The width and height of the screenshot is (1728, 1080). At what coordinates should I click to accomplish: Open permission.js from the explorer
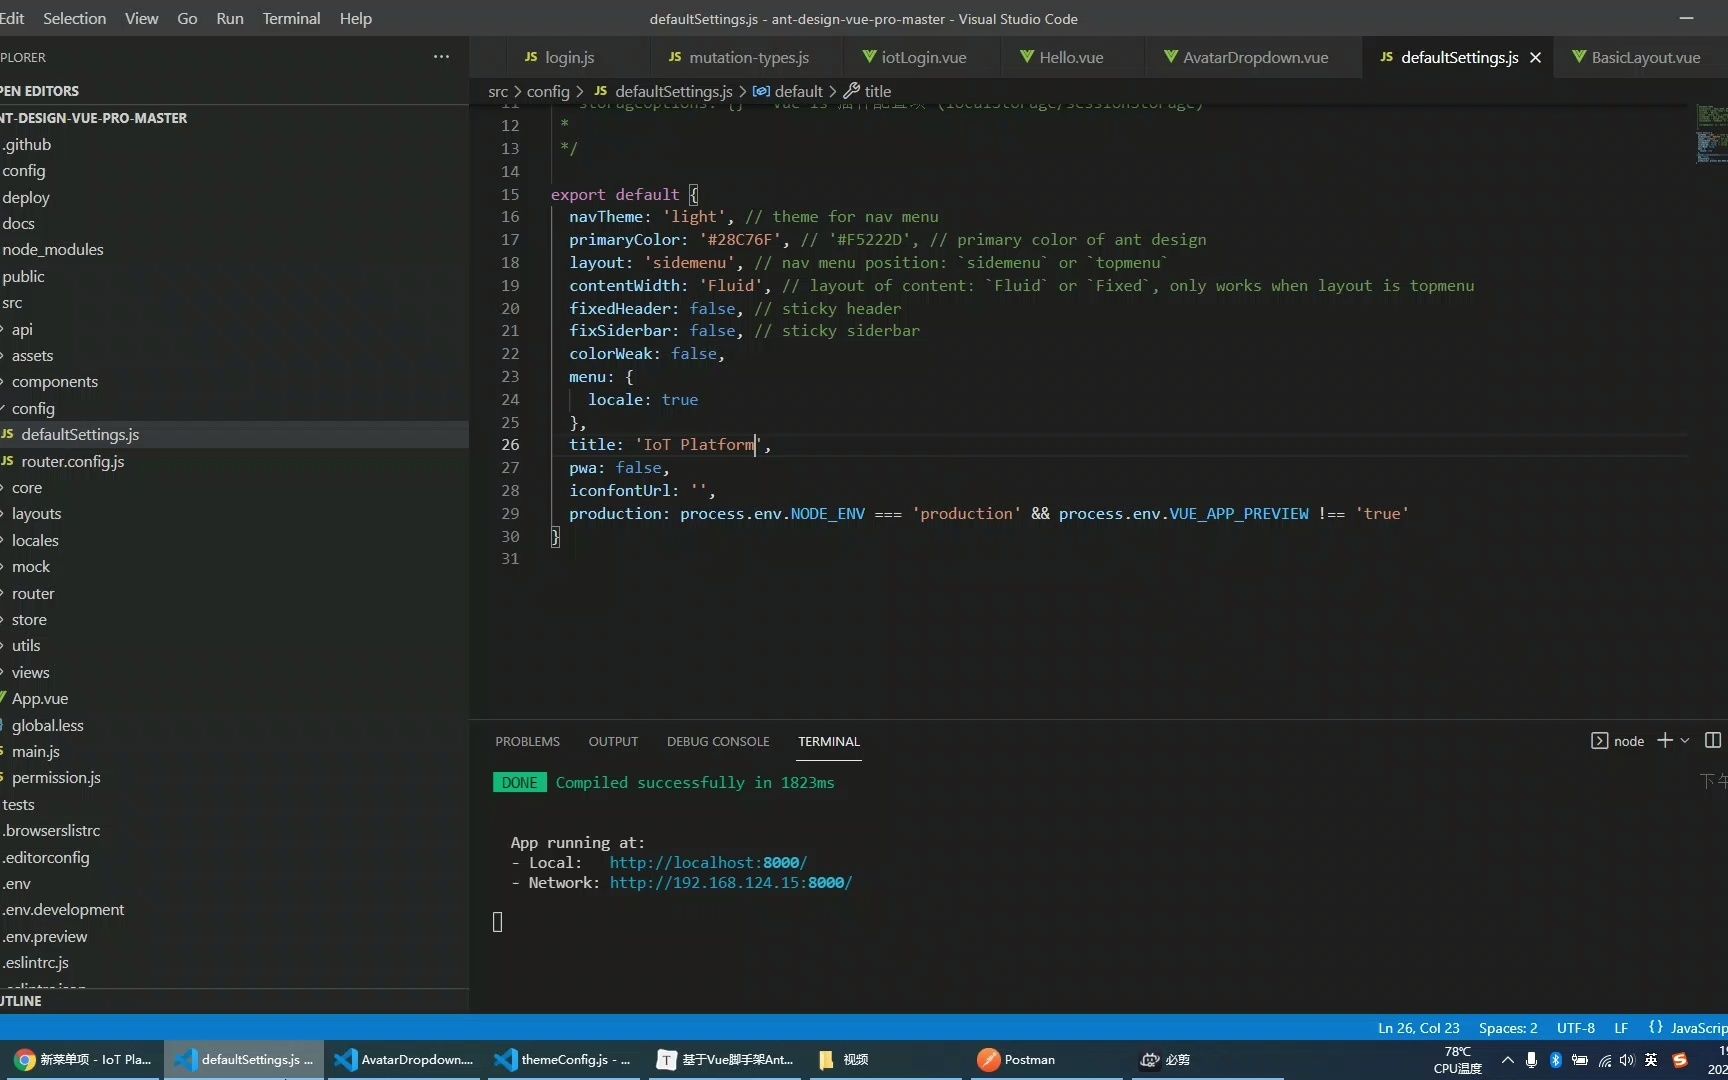pyautogui.click(x=234, y=778)
